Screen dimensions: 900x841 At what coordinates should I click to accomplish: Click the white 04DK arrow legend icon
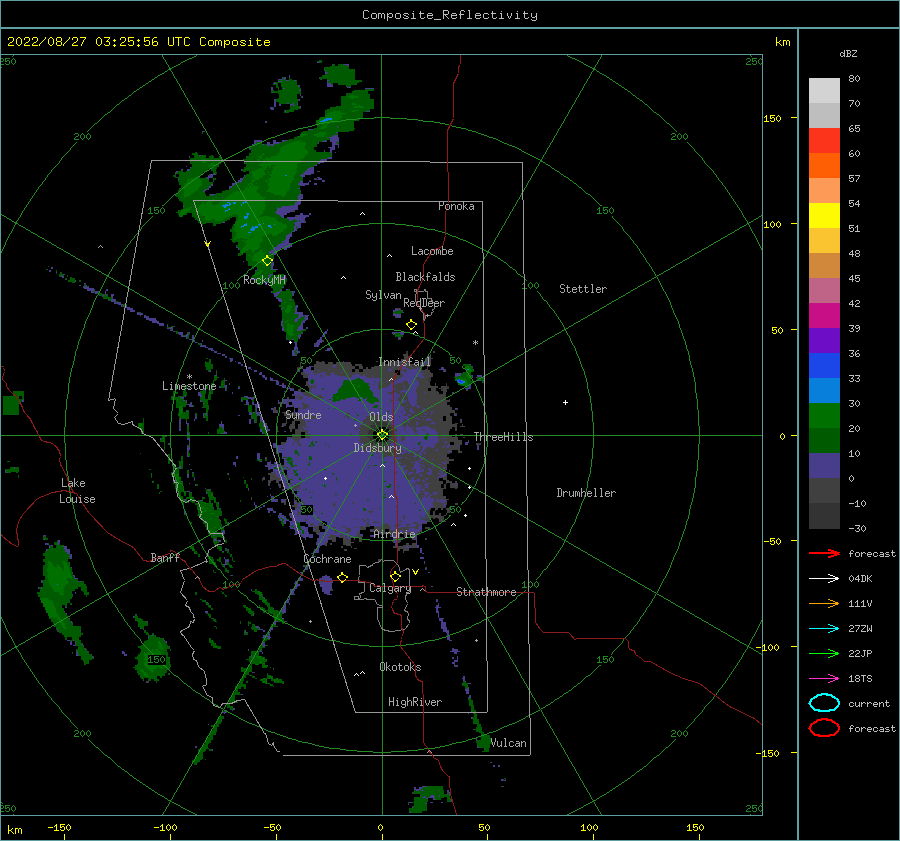824,578
